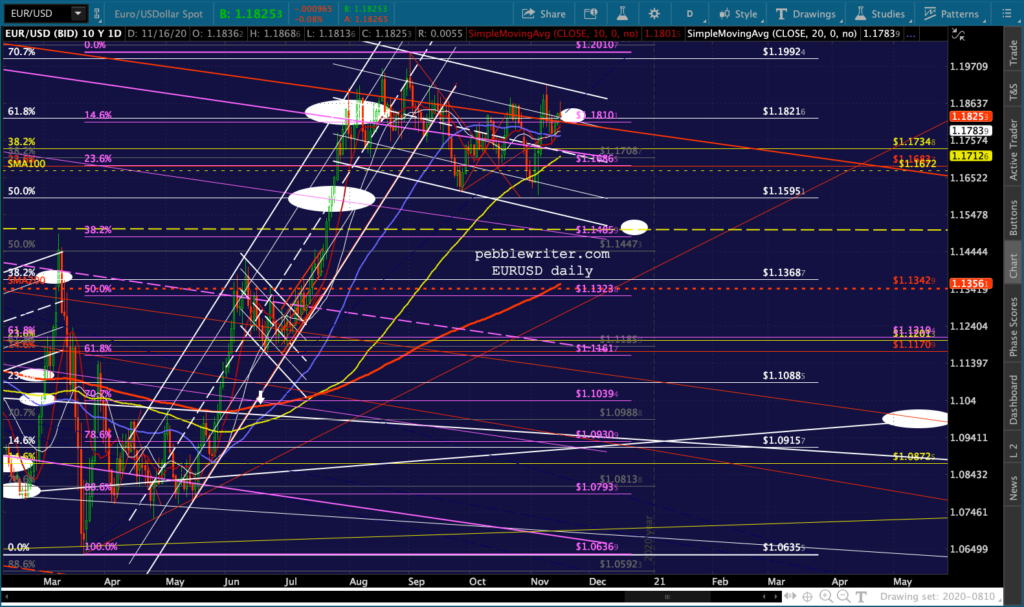Click the EUR/USD (BID) 10 Y 1D header

coord(63,33)
